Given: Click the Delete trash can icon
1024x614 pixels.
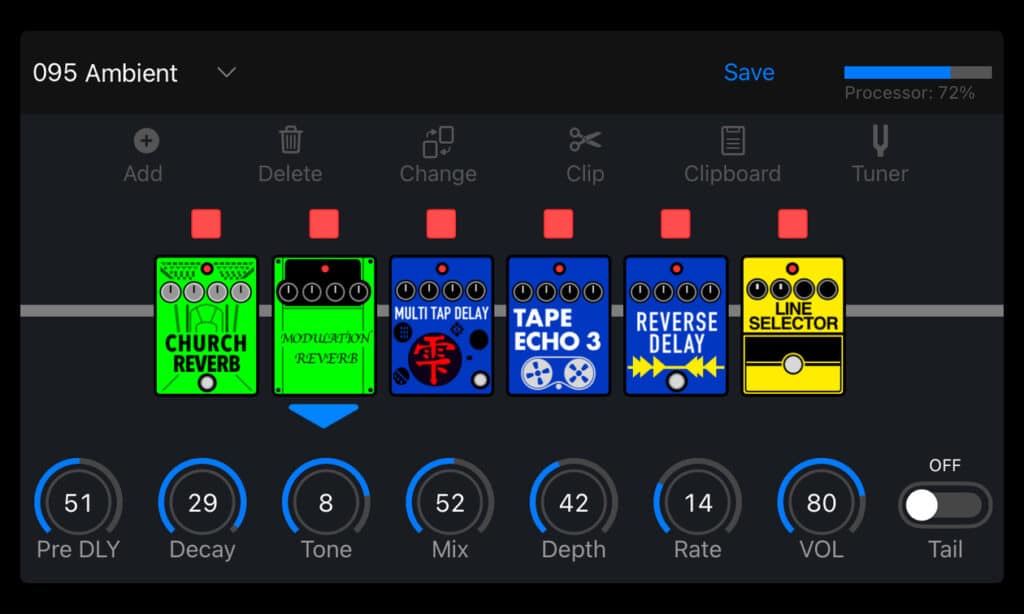Looking at the screenshot, I should pyautogui.click(x=291, y=140).
